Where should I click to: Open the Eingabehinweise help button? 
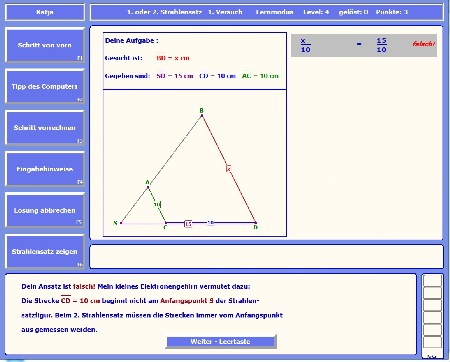[x=45, y=169]
